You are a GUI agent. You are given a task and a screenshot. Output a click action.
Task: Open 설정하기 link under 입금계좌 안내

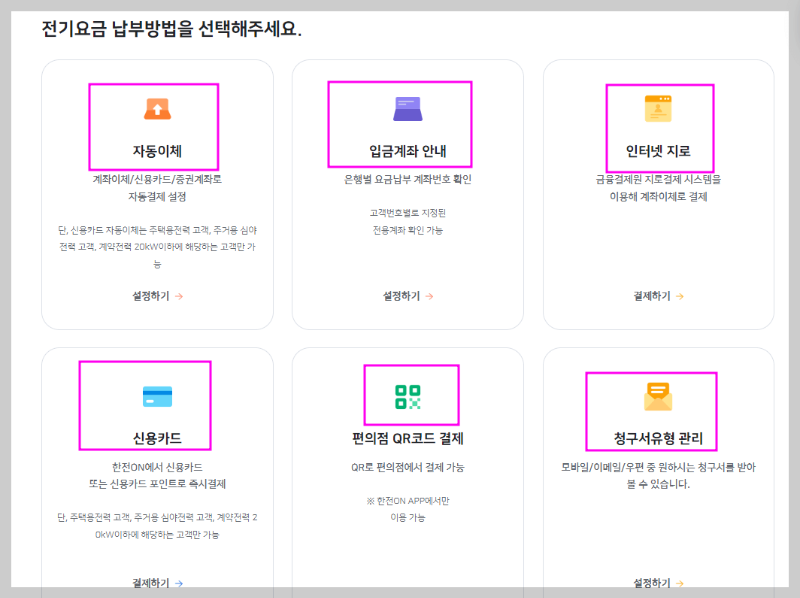tap(408, 296)
